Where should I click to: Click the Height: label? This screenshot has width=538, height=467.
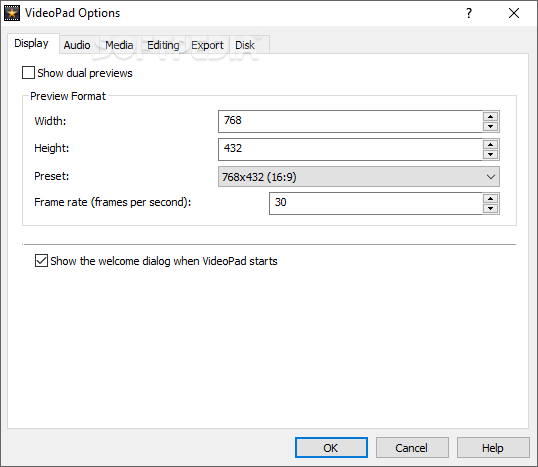[51, 148]
